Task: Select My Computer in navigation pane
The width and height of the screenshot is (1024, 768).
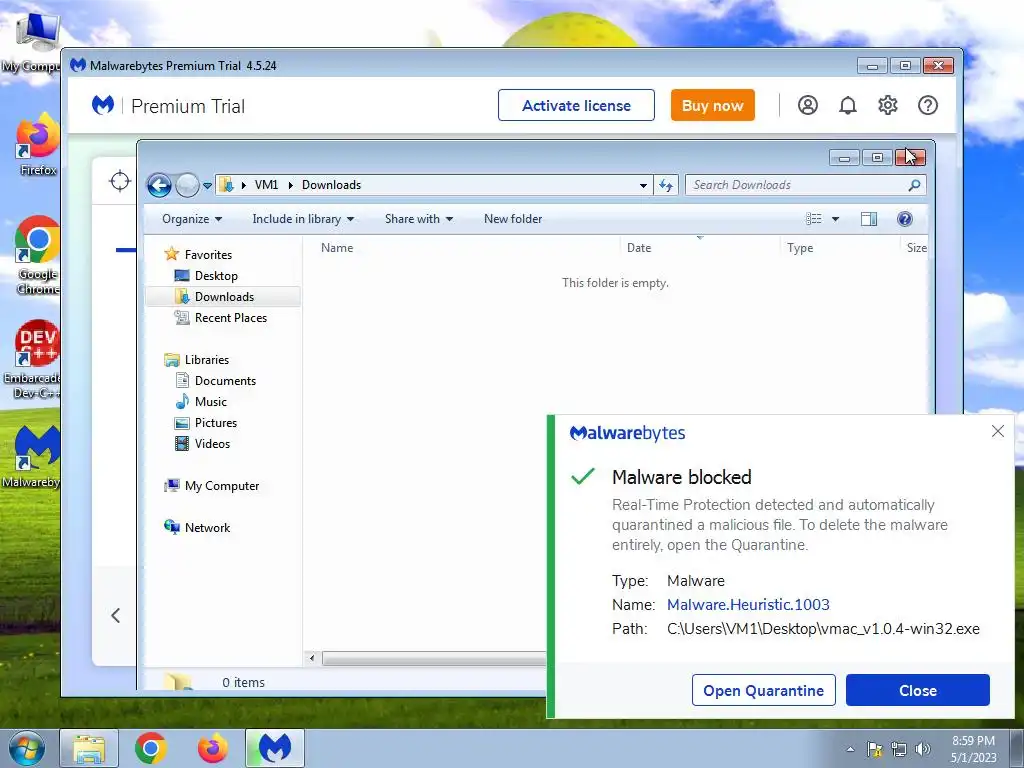Action: coord(221,486)
